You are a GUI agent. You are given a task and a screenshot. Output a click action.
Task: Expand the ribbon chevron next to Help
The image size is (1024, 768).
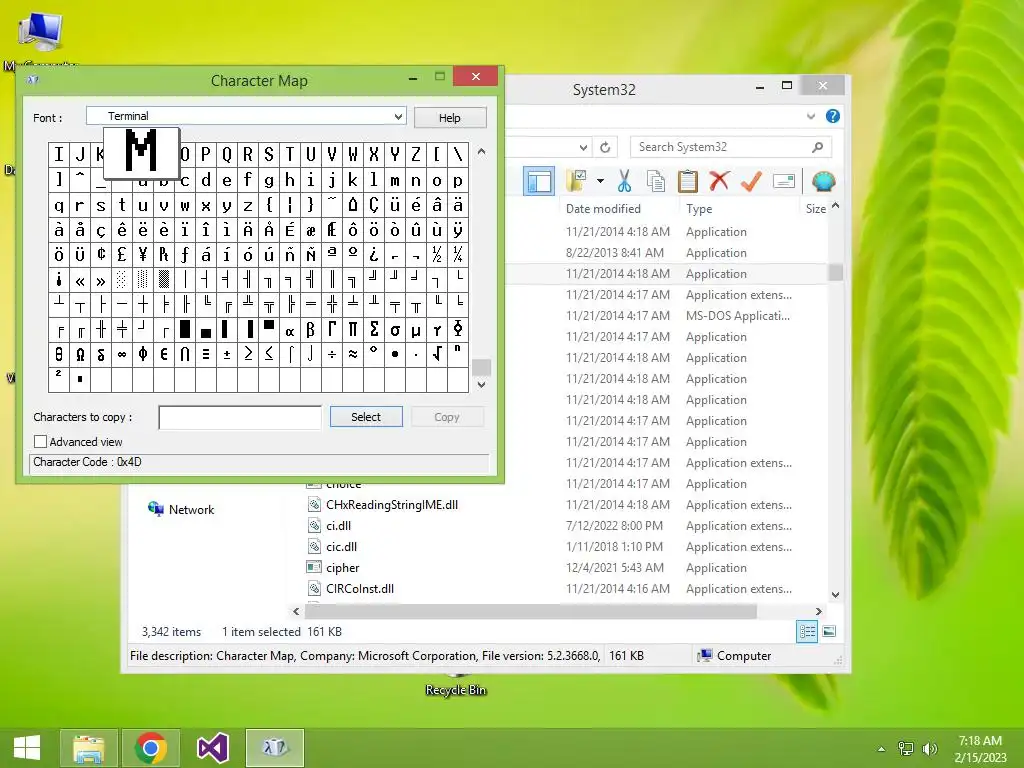pos(810,116)
